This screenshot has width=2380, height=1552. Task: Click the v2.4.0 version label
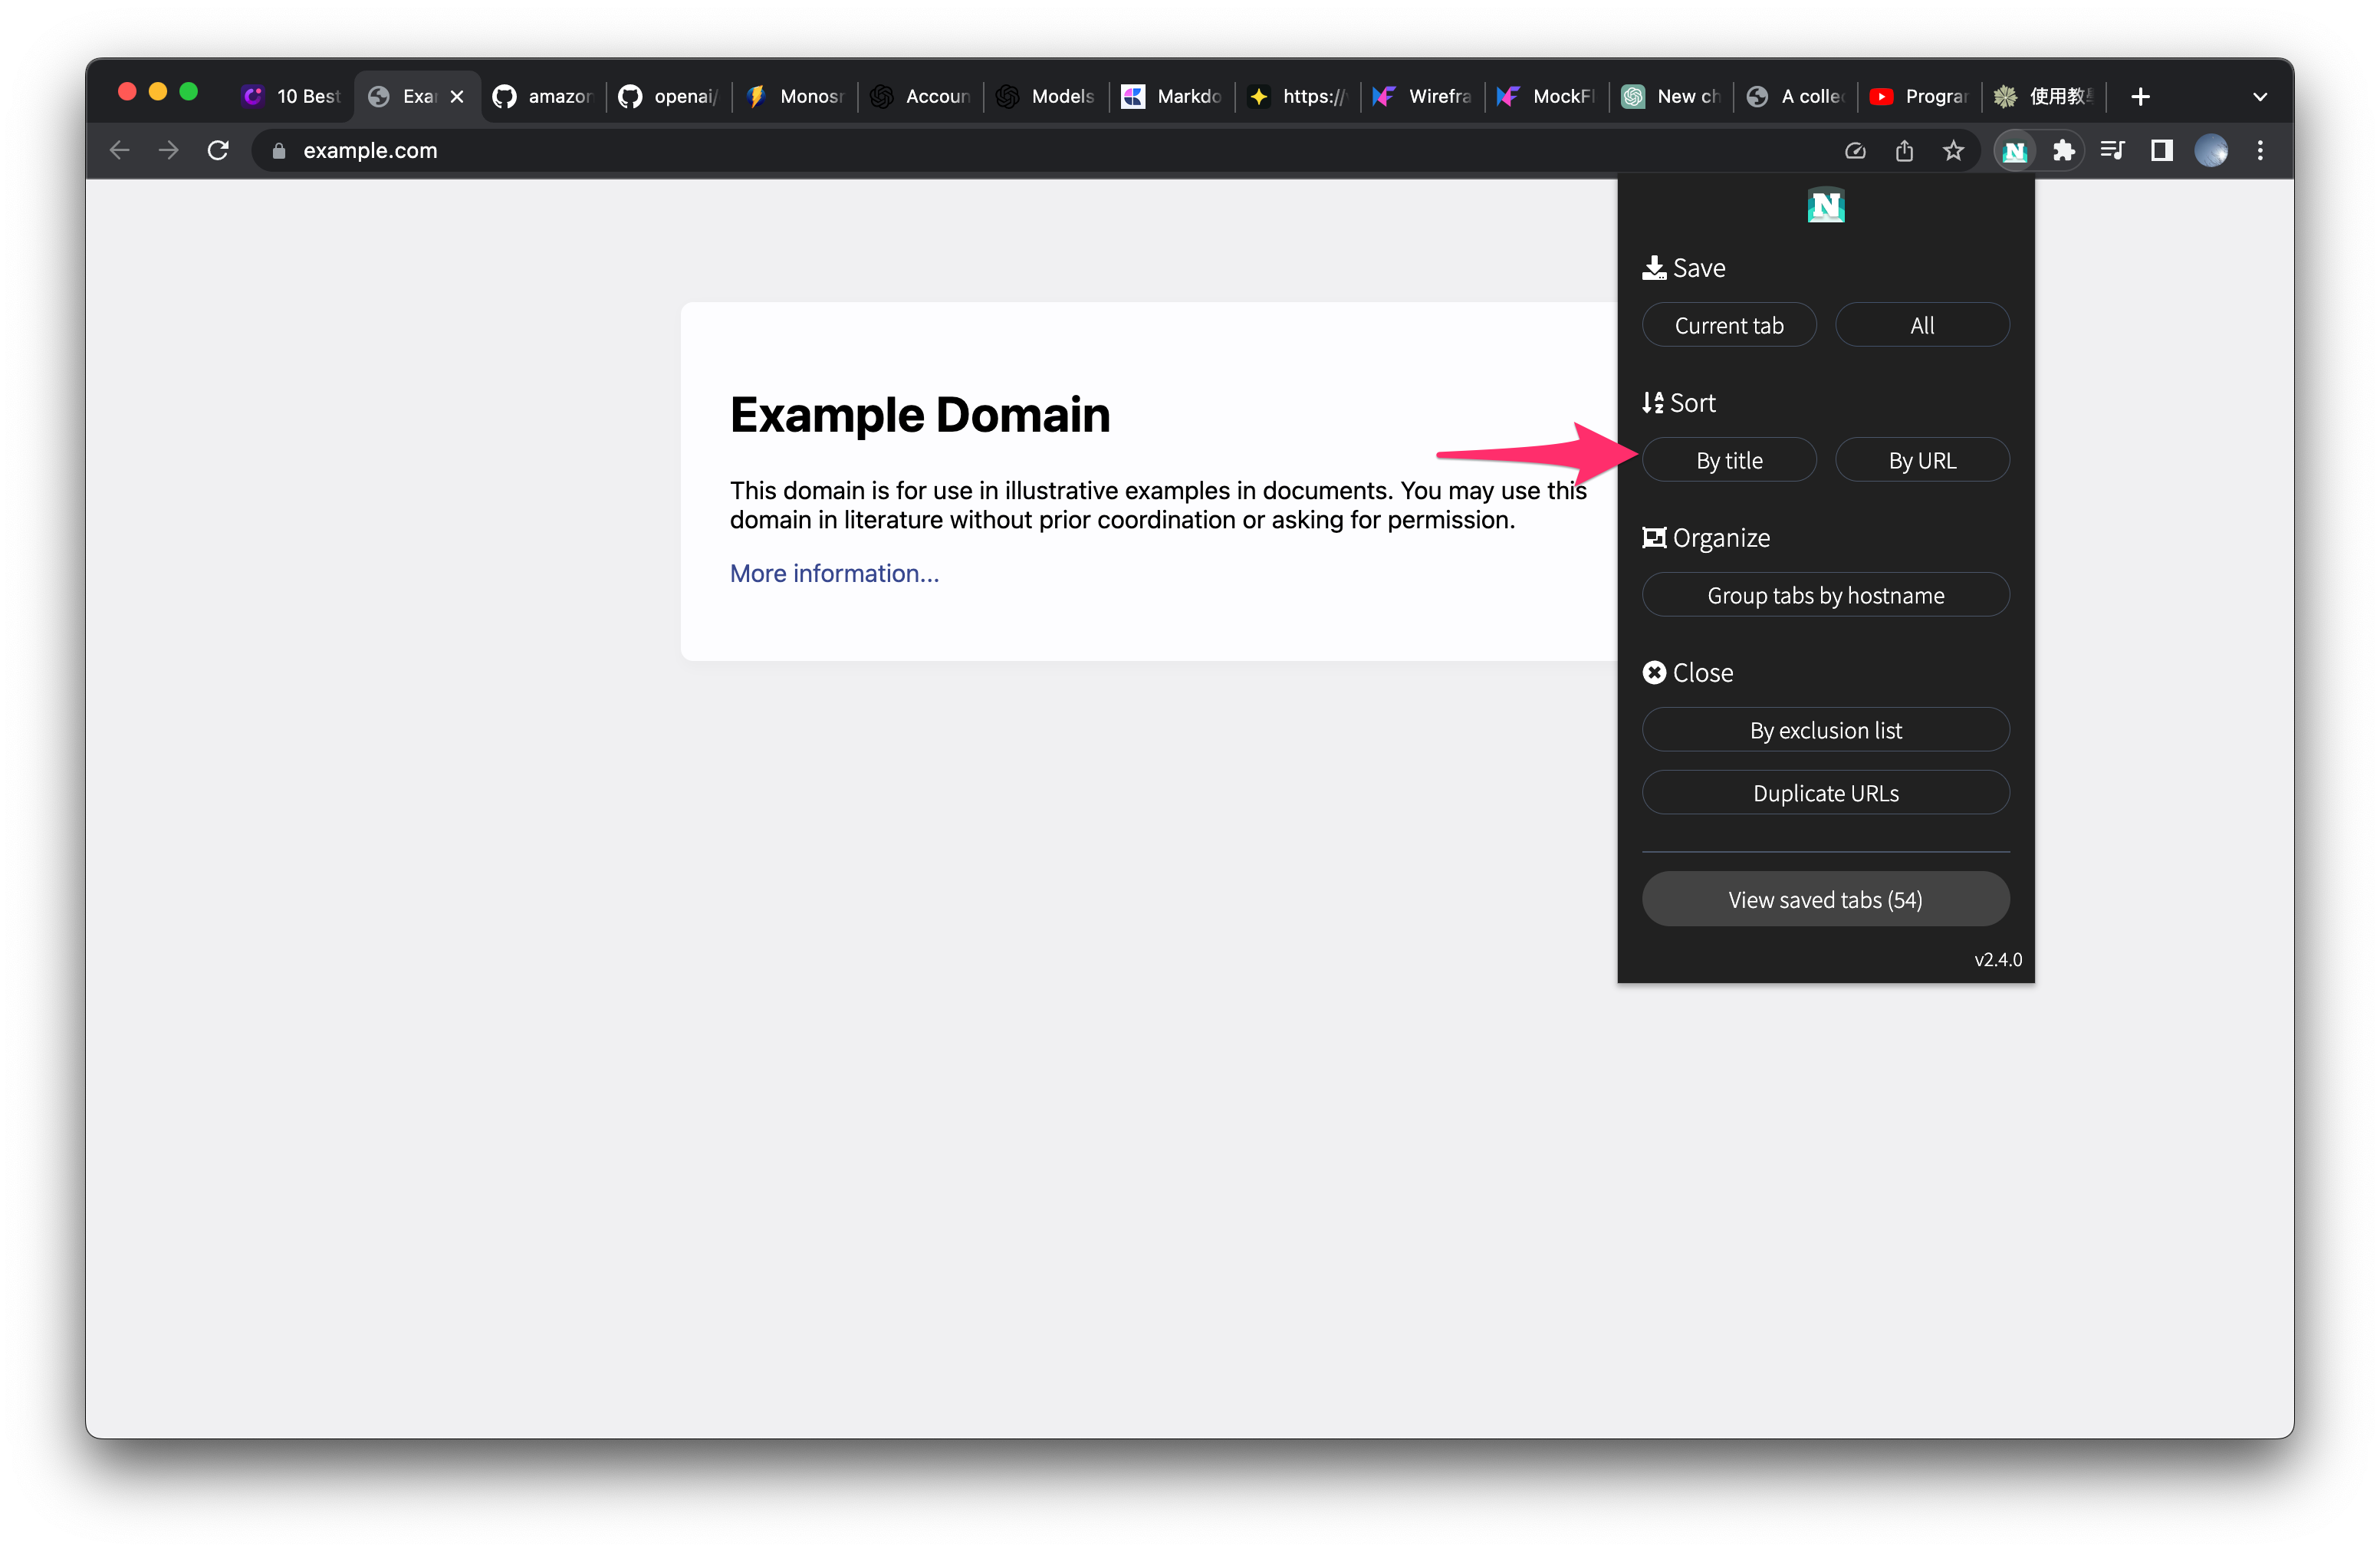click(1997, 959)
